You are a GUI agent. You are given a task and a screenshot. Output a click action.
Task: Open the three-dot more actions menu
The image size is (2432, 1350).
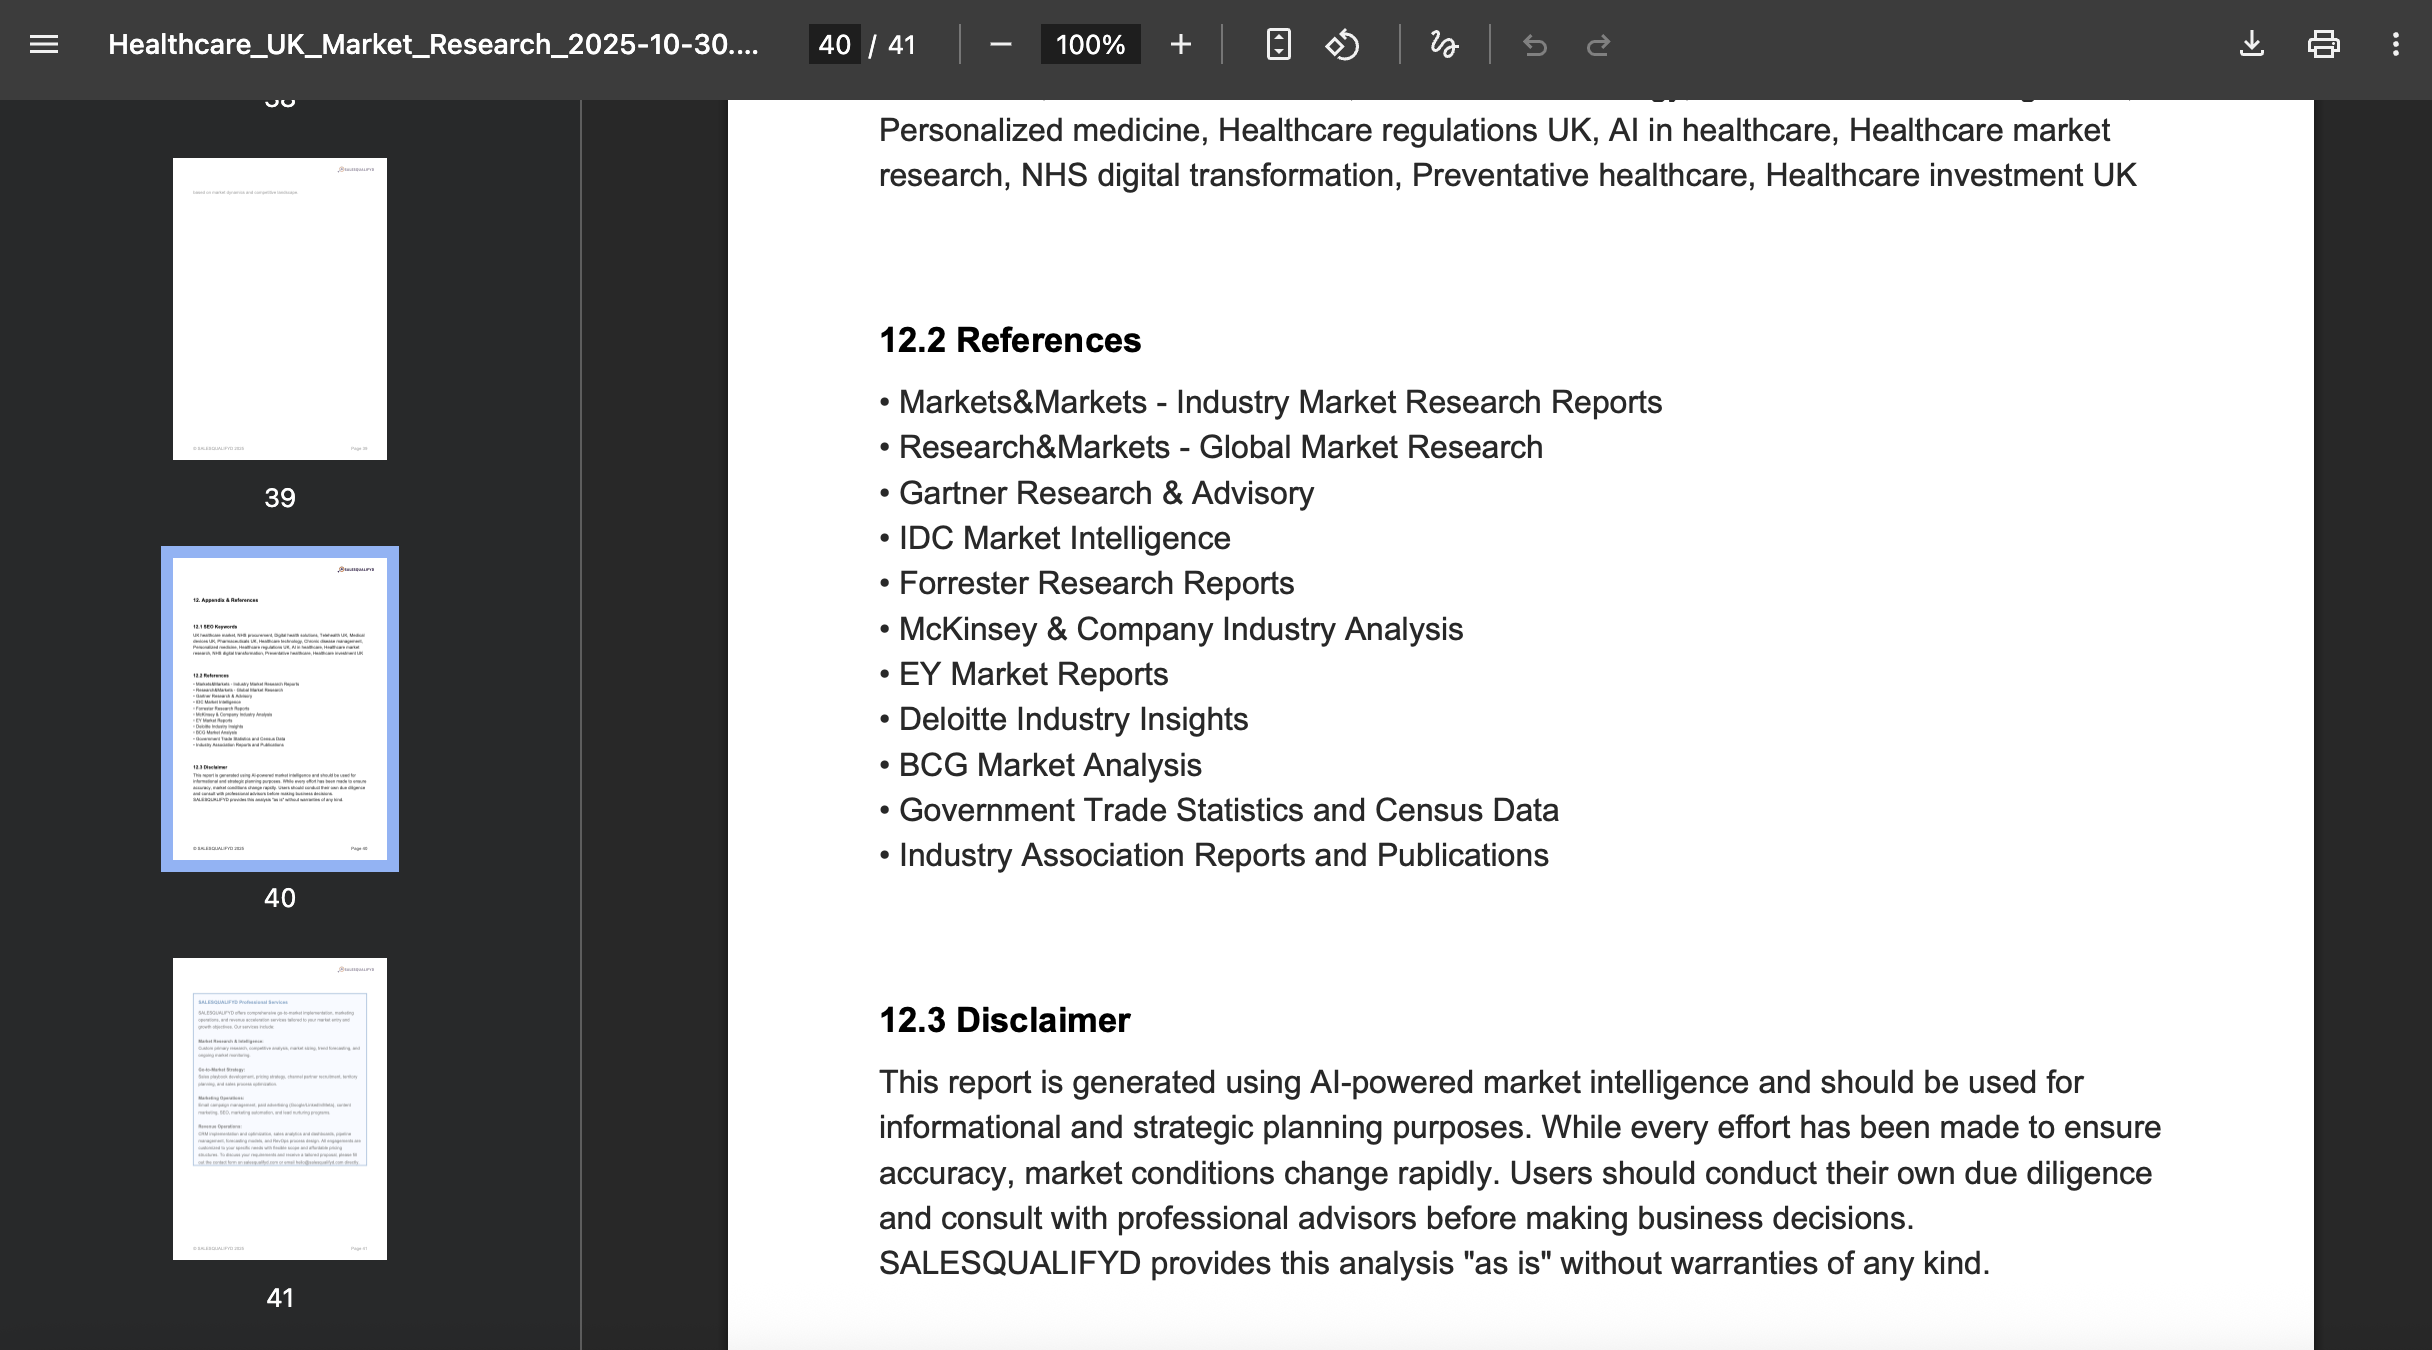[x=2395, y=45]
